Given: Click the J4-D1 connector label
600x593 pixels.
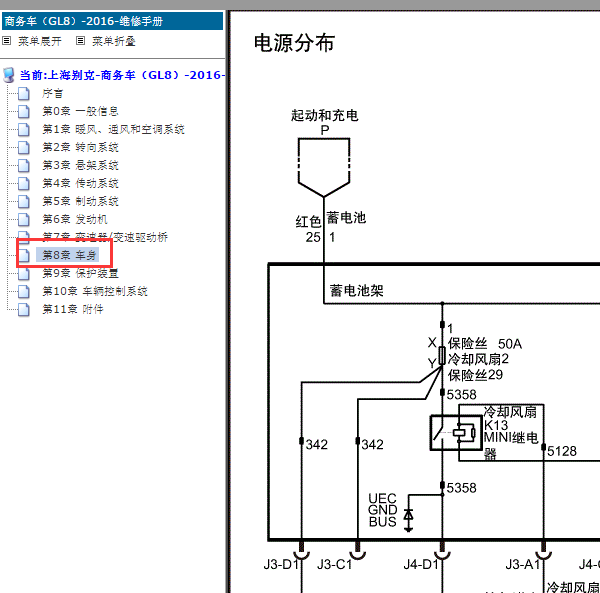Looking at the screenshot, I should click(421, 564).
